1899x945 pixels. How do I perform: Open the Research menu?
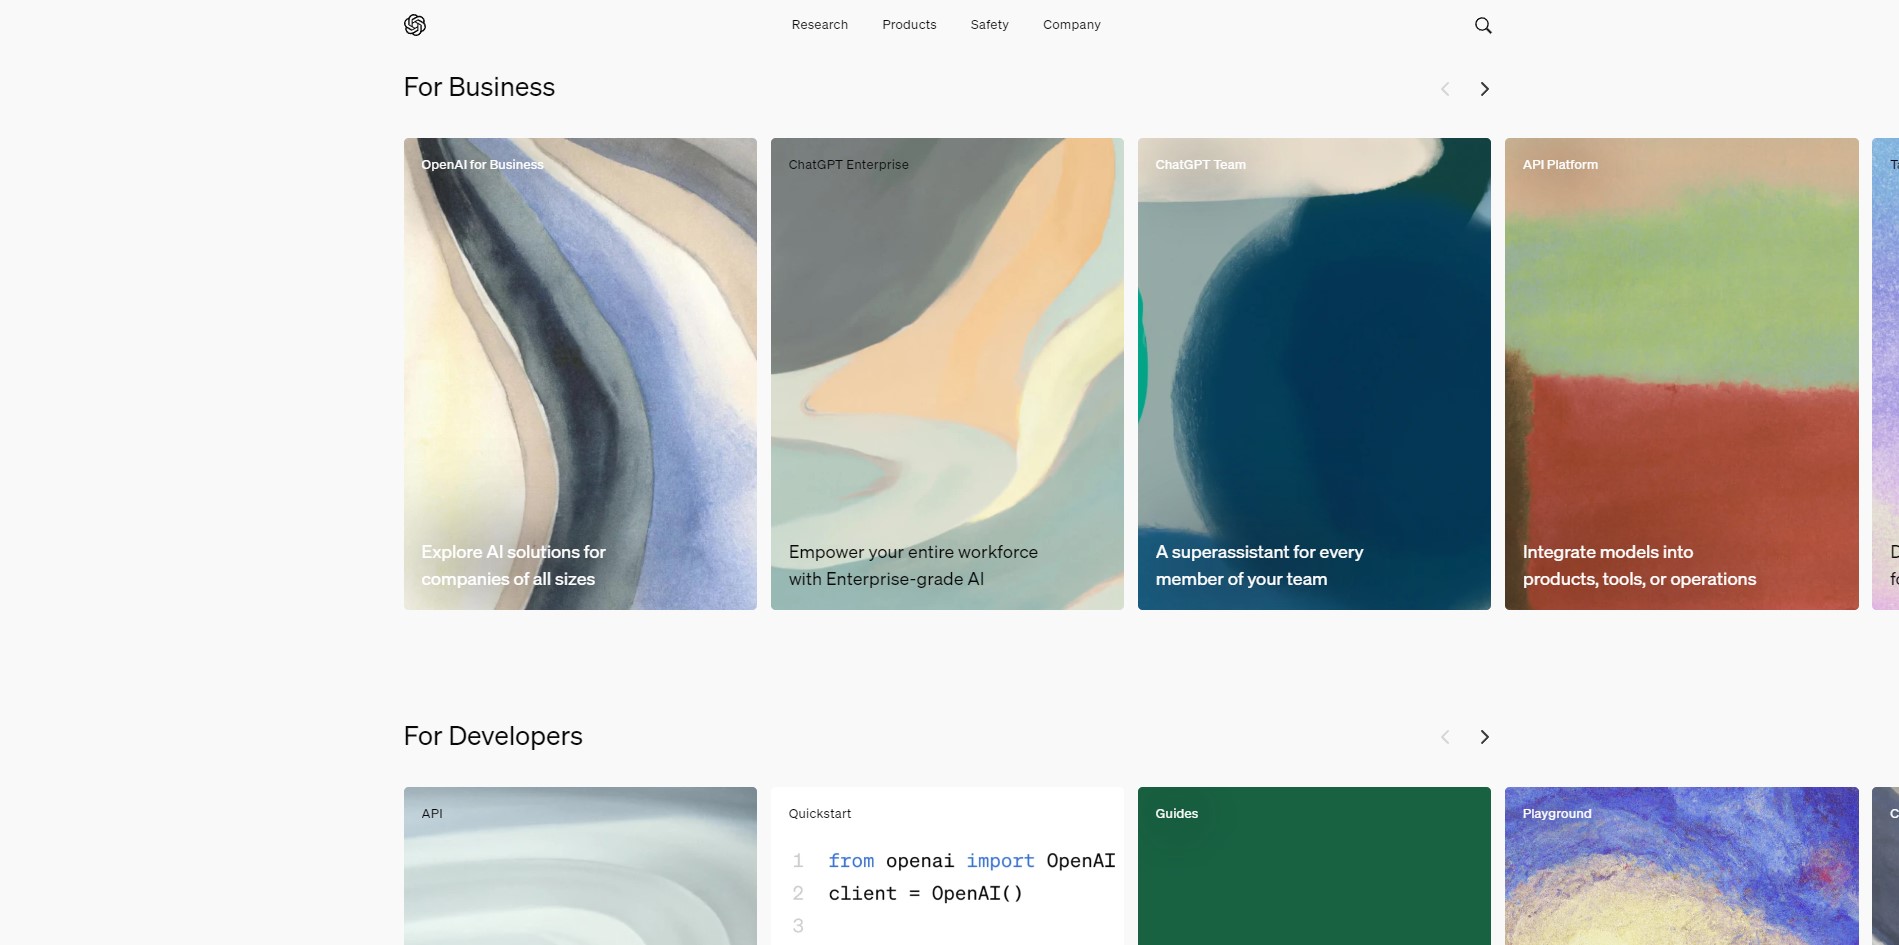click(x=820, y=25)
